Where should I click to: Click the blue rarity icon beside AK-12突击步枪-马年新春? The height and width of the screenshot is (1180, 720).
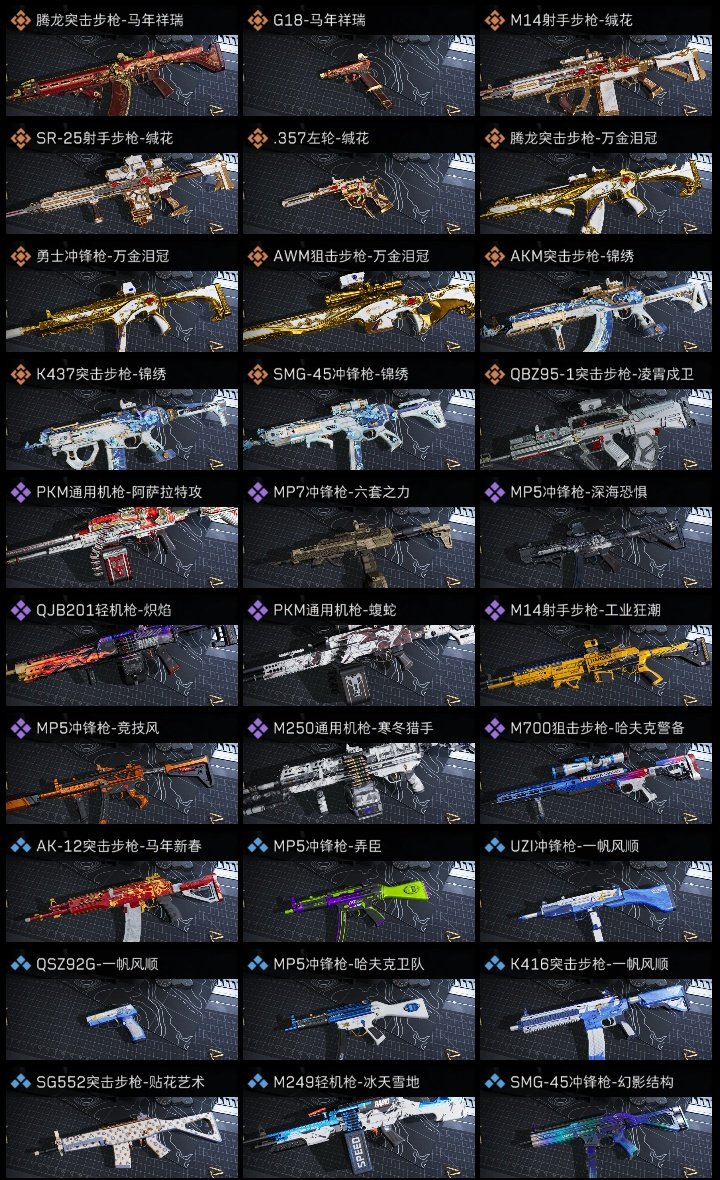tap(20, 846)
